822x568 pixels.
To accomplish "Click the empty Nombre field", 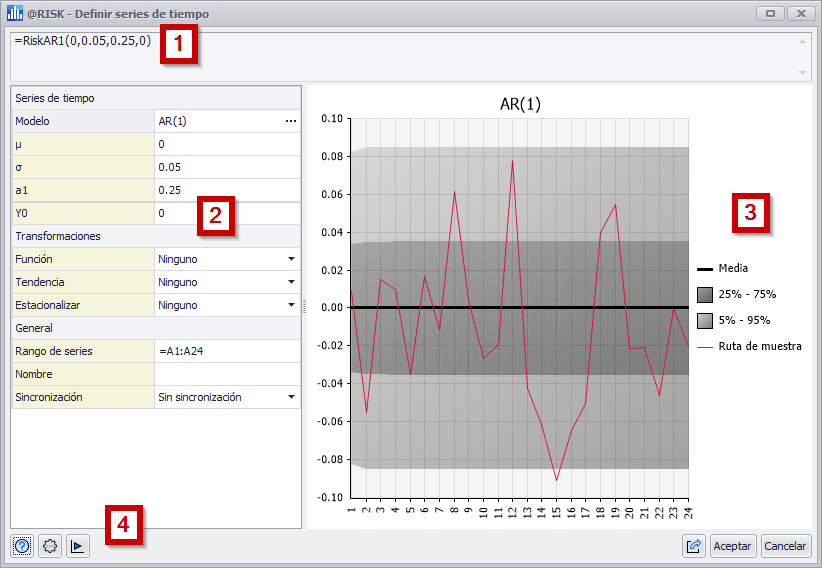I will point(227,374).
